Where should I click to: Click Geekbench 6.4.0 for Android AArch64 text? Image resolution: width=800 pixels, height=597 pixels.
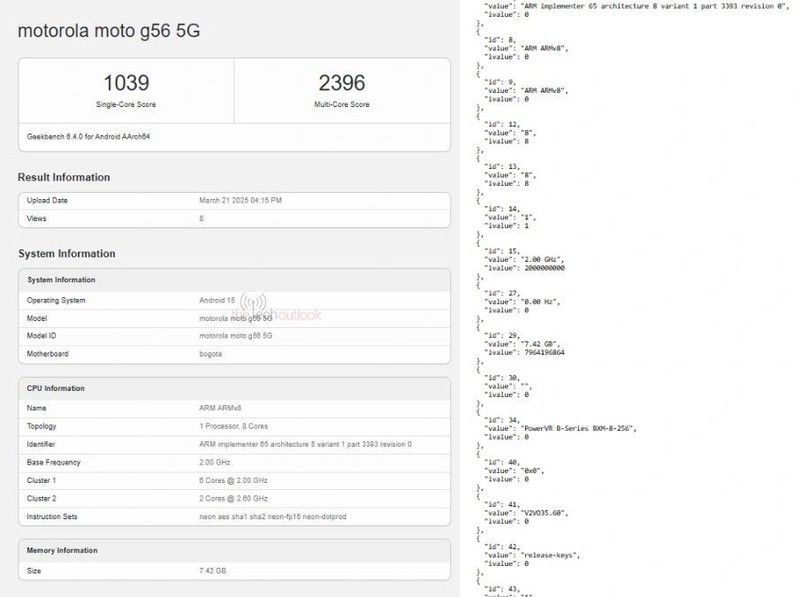coord(88,136)
